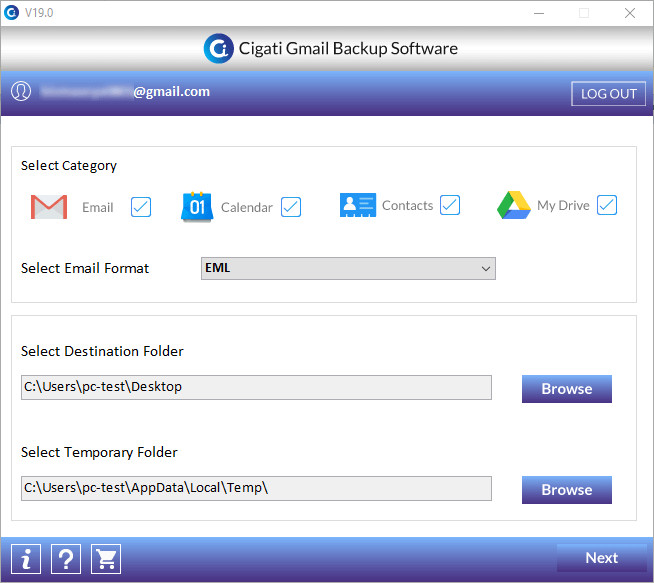Click the info icon in bottom bar
Viewport: 654px width, 583px height.
[26, 559]
